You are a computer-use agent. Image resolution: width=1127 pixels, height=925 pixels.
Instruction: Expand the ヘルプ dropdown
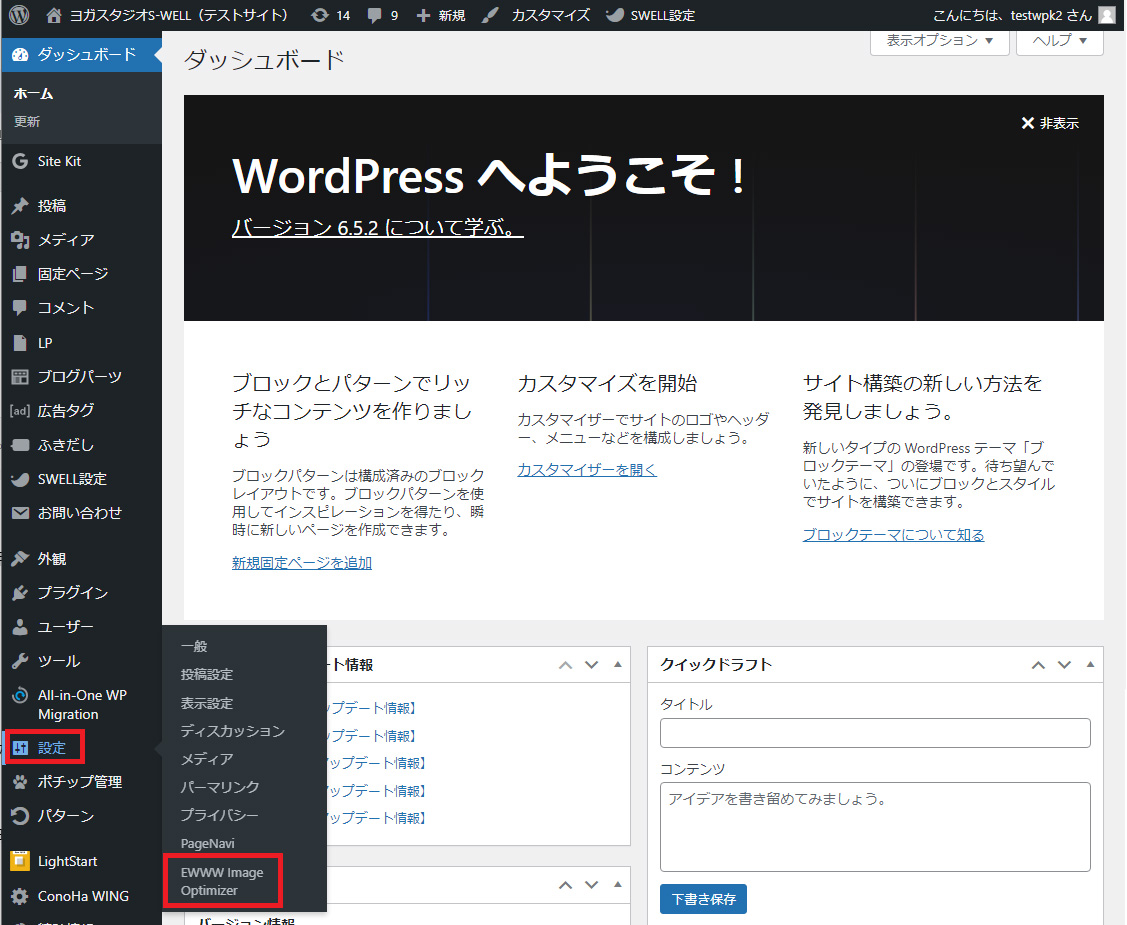(x=1059, y=41)
